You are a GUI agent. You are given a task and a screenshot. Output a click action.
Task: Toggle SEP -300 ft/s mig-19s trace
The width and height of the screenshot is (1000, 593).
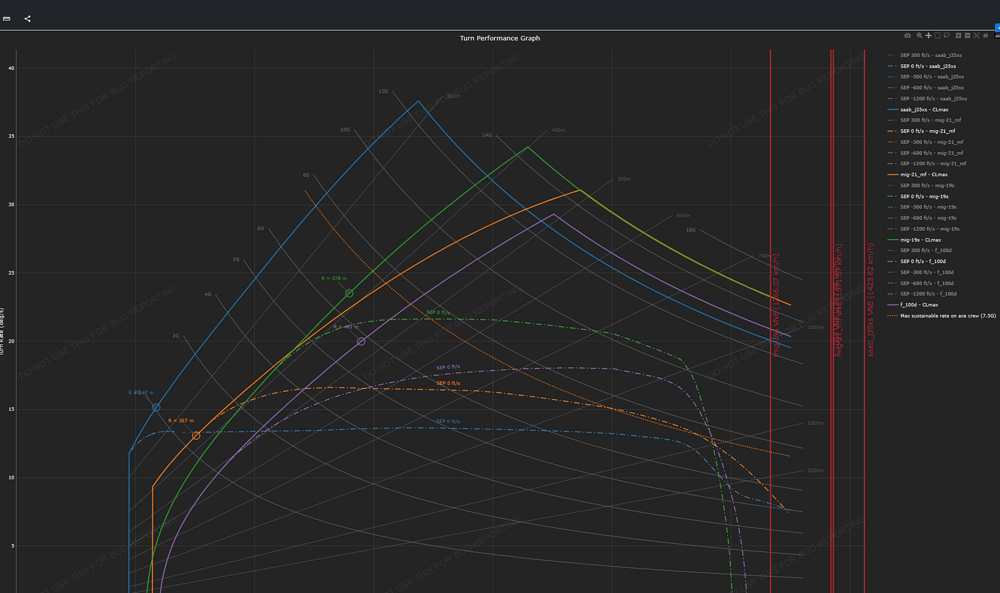tap(923, 207)
